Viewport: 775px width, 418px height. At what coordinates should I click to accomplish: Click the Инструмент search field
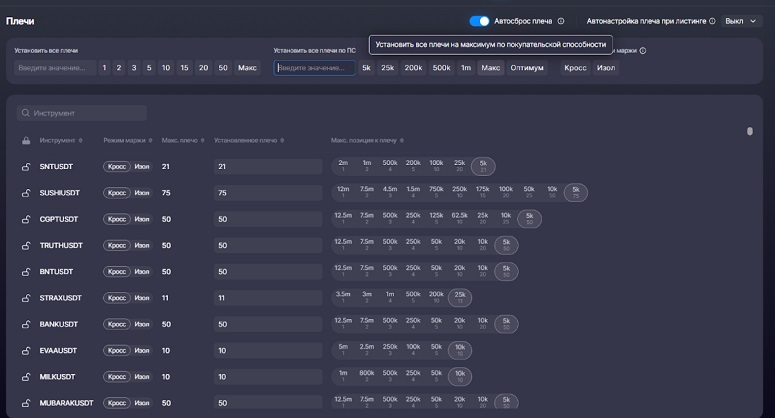click(x=82, y=113)
